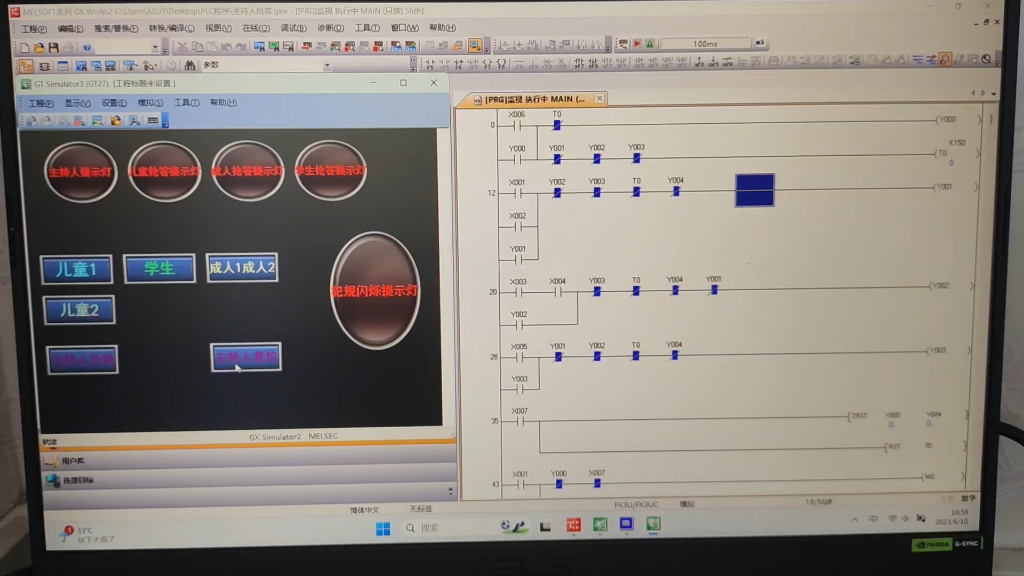The image size is (1024, 576).
Task: Expand the GT Simulator toolbar options arrow
Action: (x=165, y=121)
